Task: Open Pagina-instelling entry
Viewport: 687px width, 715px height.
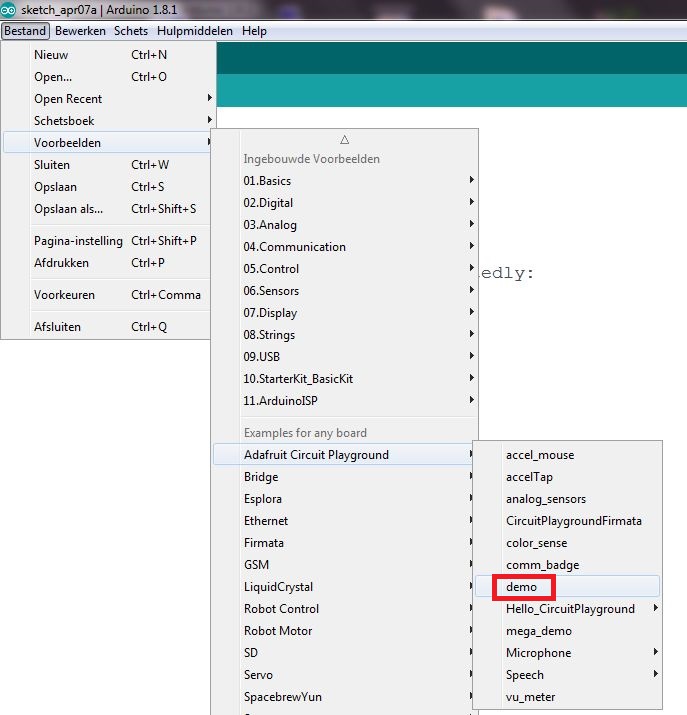Action: [x=108, y=241]
